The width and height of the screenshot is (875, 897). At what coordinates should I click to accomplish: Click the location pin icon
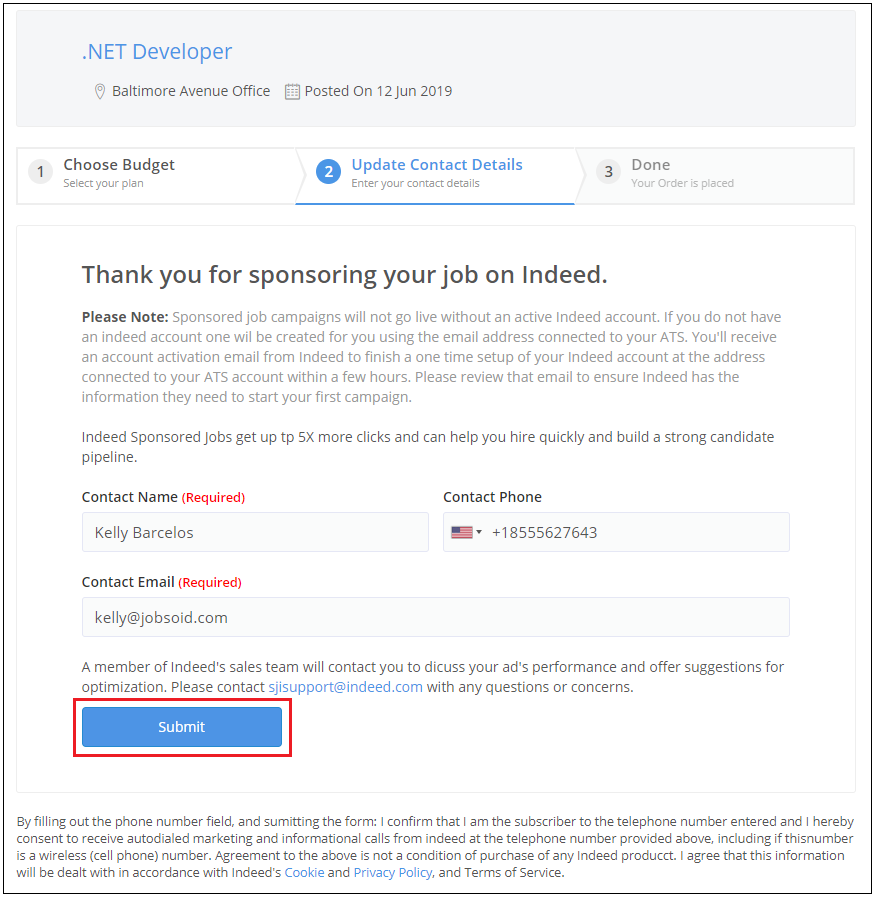[x=100, y=91]
